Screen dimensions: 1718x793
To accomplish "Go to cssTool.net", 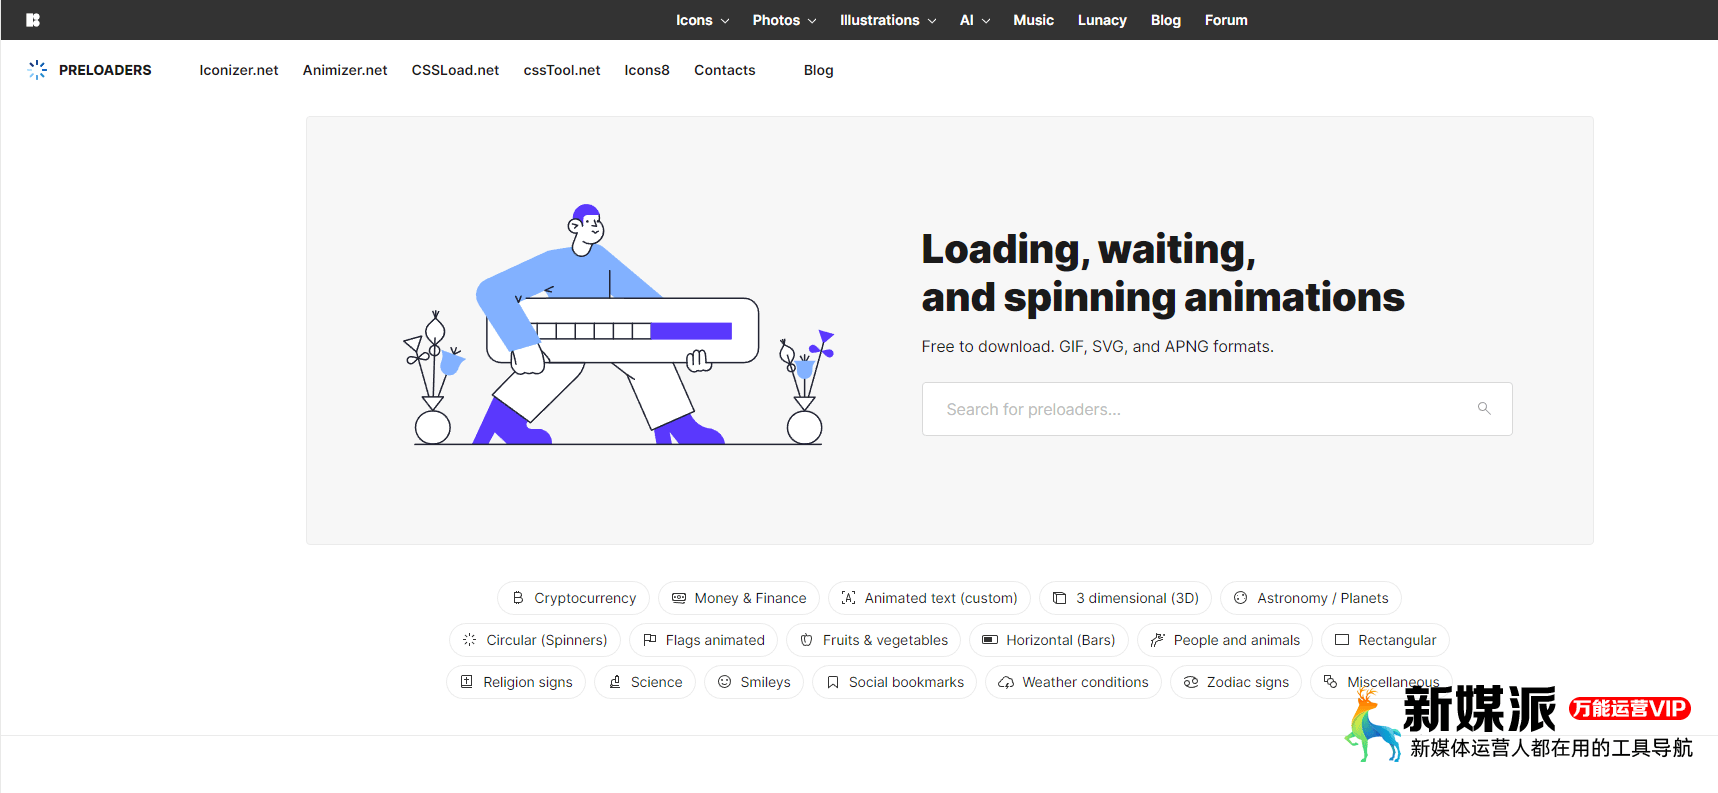I will 562,70.
